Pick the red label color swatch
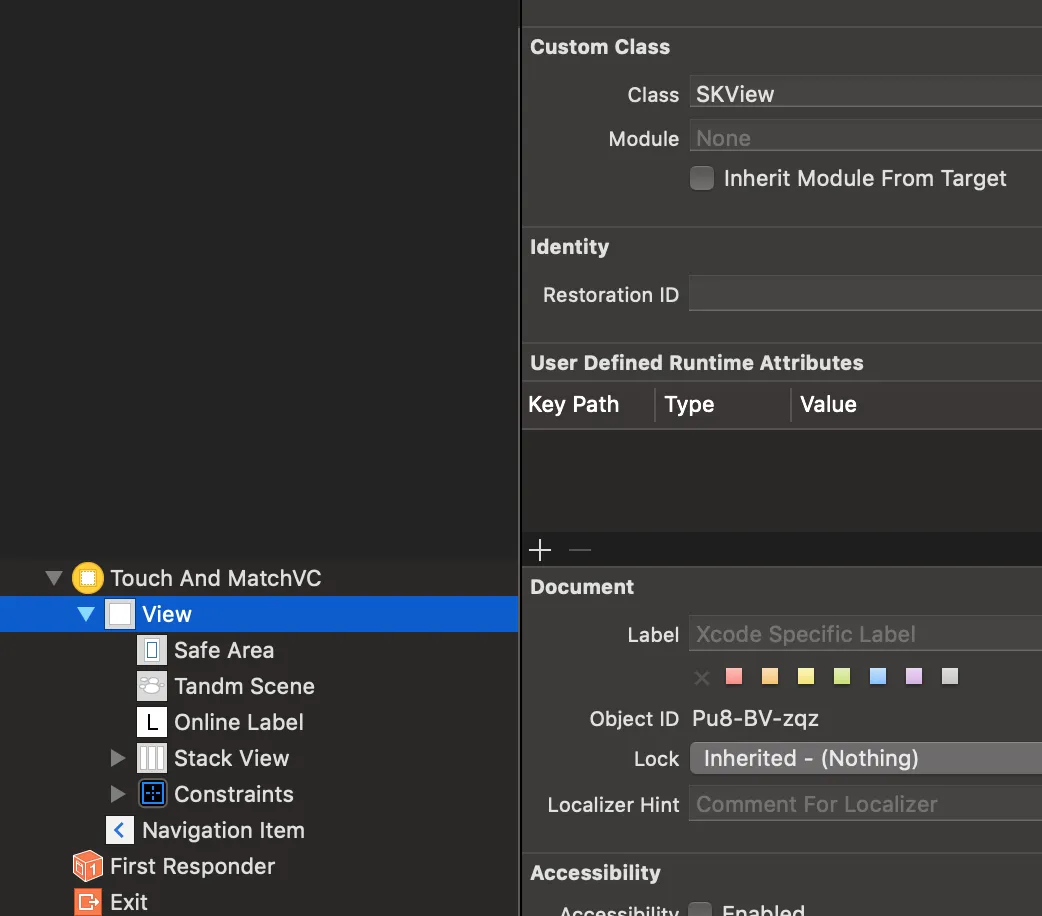Screen dimensions: 1042x916 734,677
